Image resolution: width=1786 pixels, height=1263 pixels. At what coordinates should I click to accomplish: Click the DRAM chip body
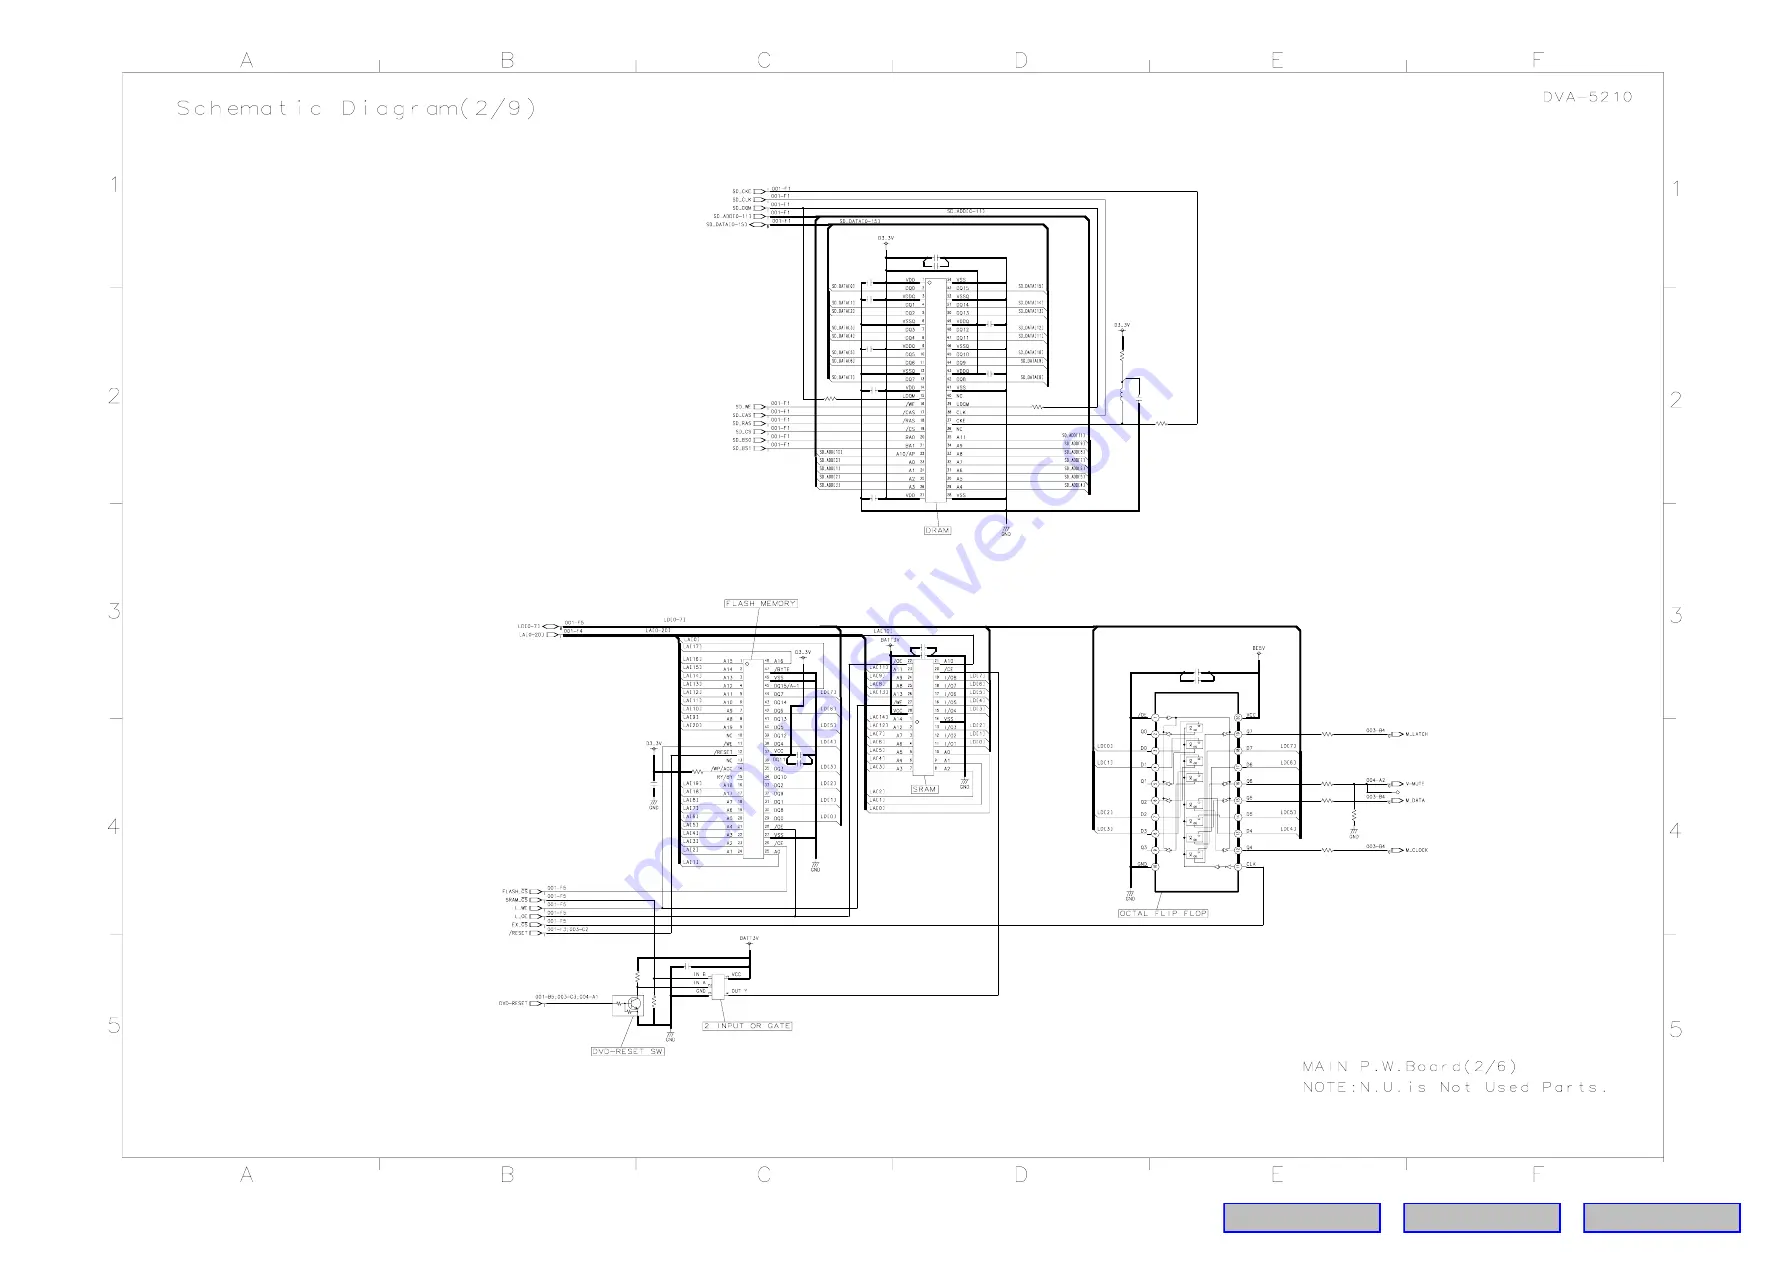(936, 389)
